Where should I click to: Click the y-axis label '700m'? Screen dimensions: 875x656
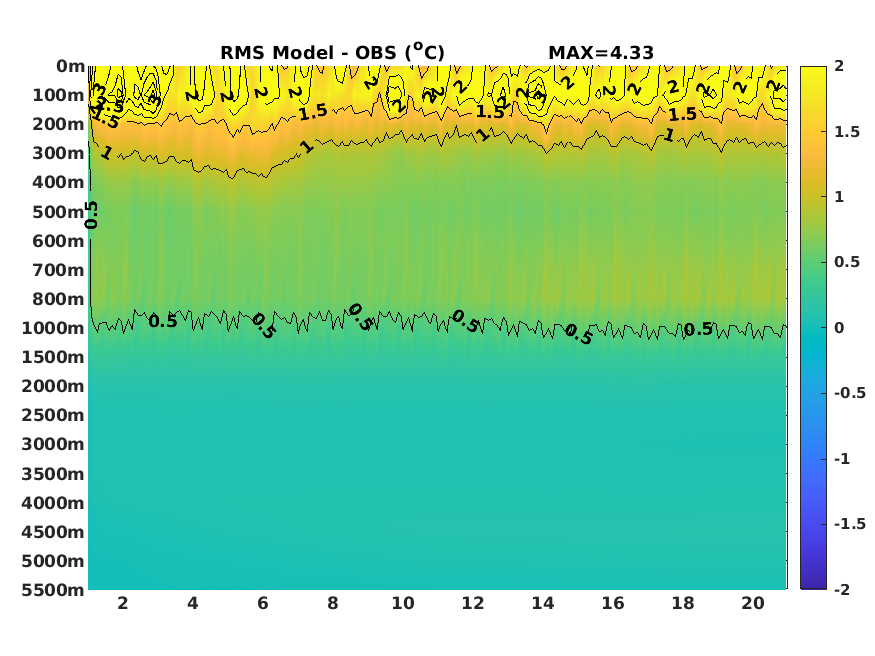pyautogui.click(x=59, y=270)
